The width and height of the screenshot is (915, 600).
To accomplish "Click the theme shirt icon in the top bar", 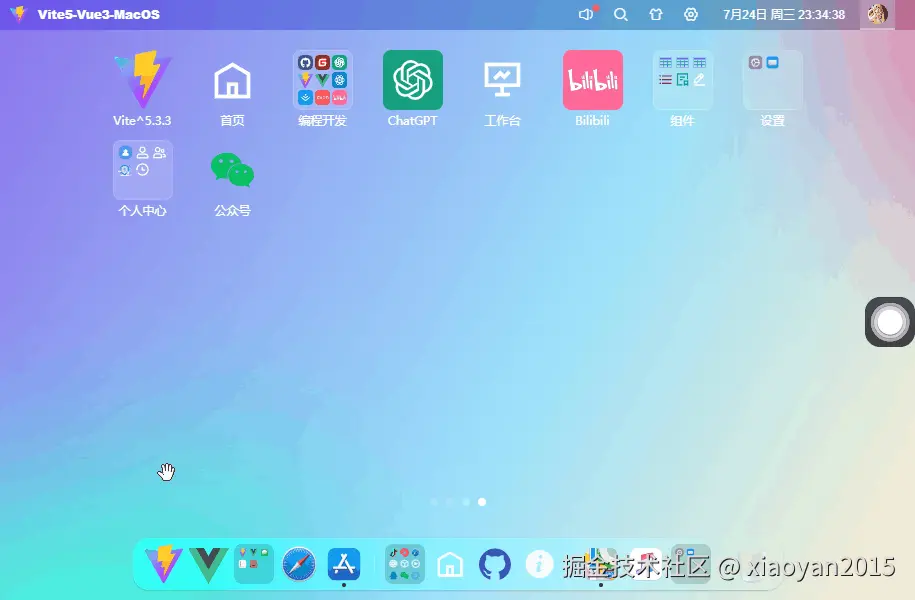I will [656, 15].
